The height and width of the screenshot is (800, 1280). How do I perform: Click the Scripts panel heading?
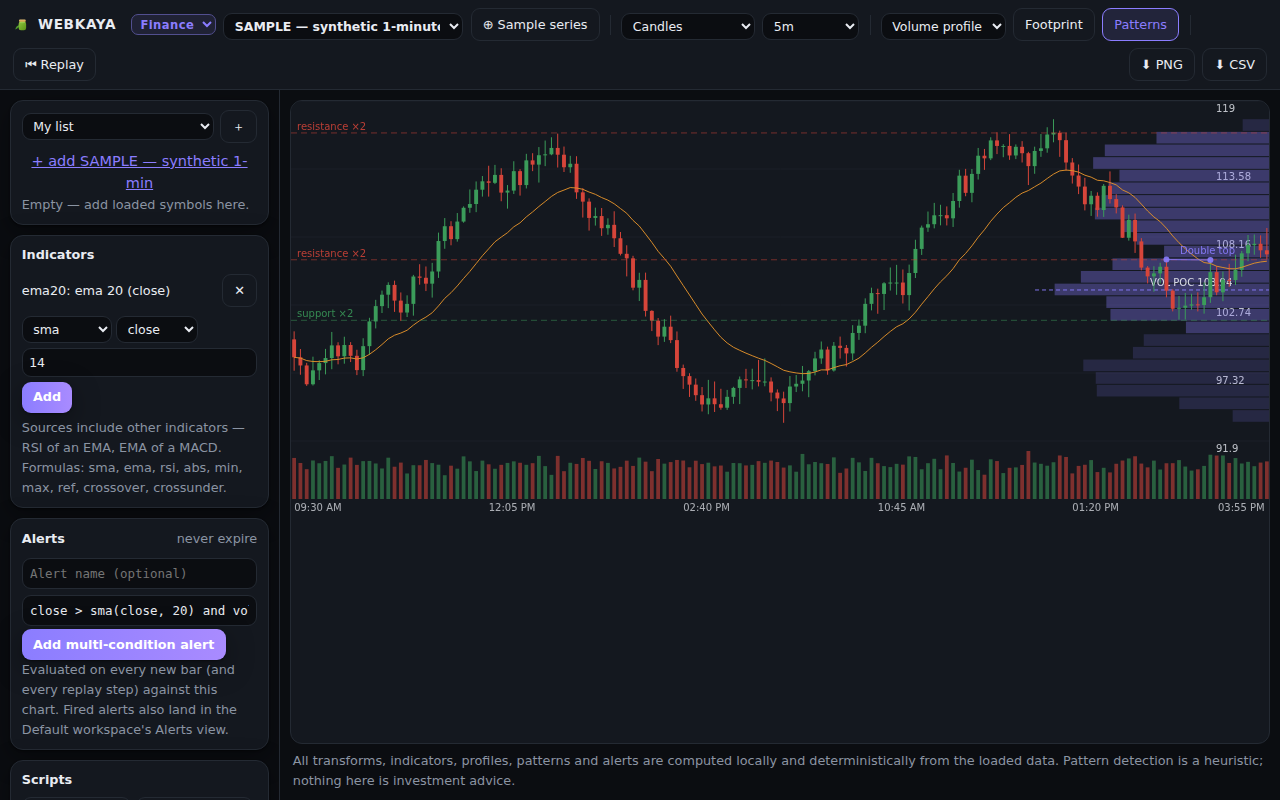[47, 780]
